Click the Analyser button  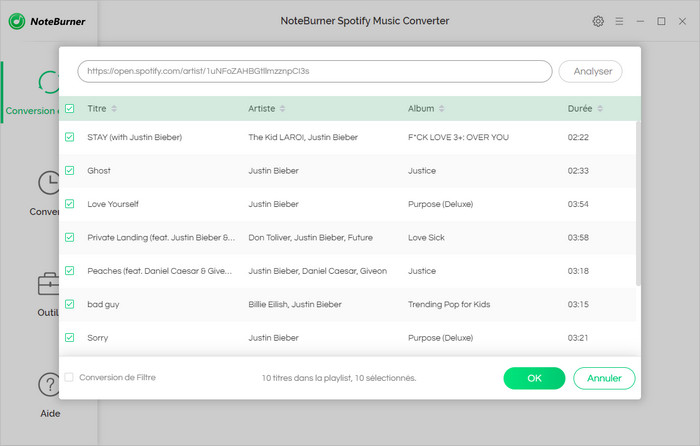pos(590,71)
